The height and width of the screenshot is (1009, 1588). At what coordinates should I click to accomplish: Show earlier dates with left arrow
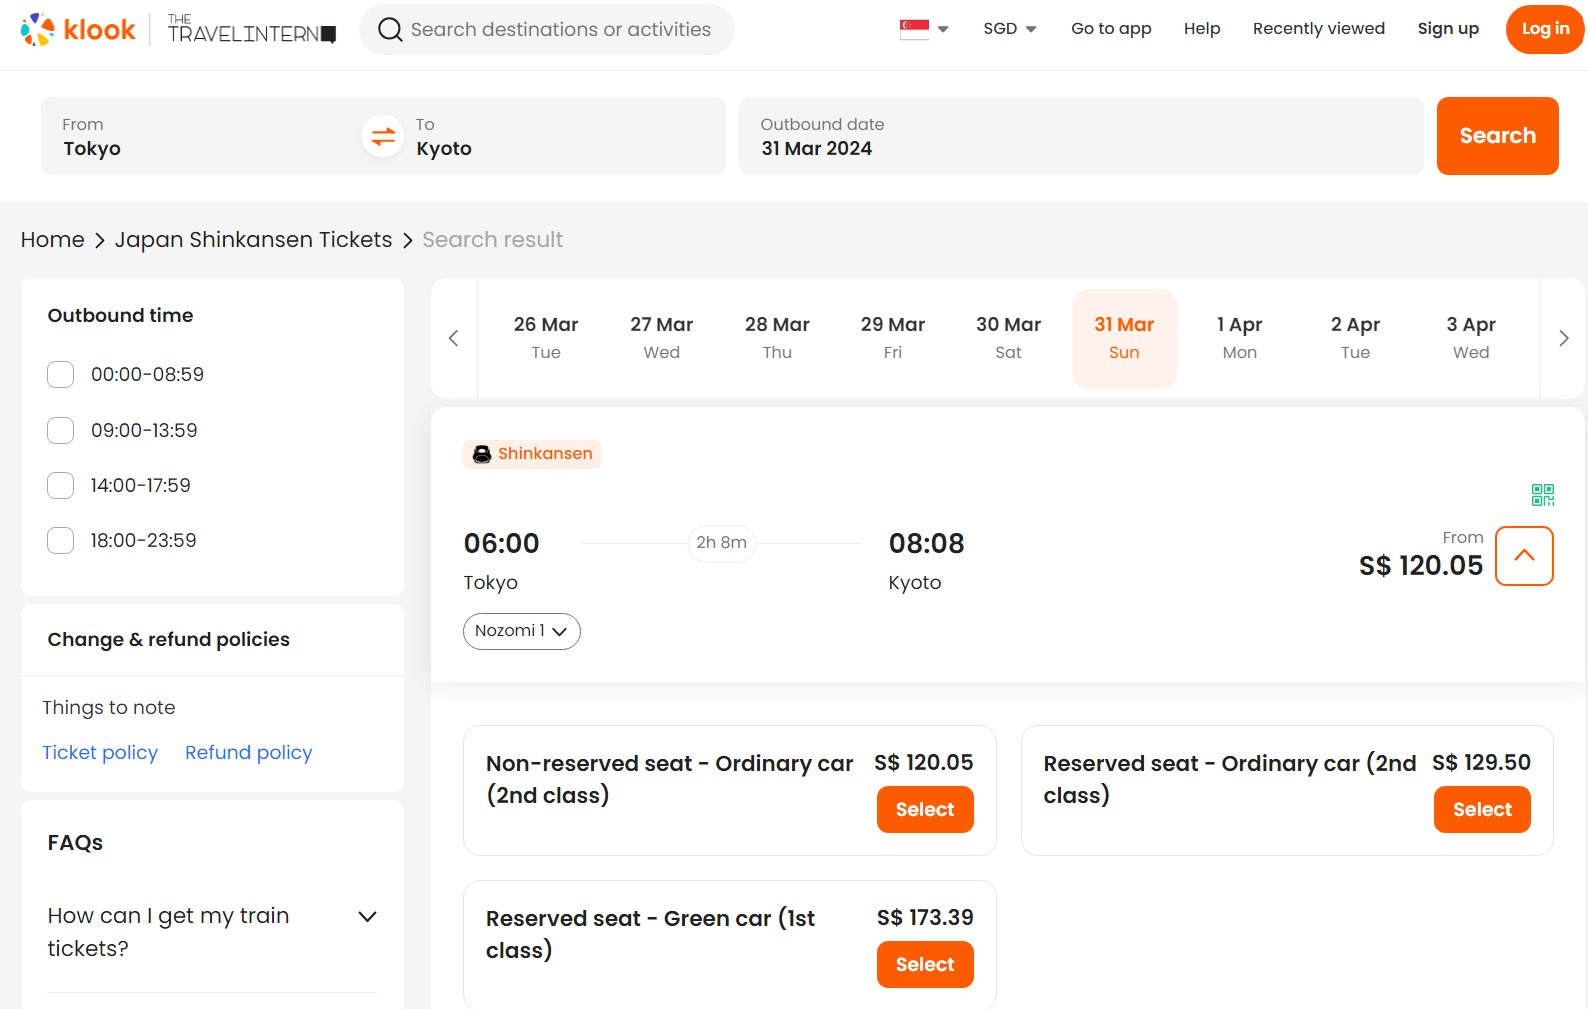coord(454,338)
